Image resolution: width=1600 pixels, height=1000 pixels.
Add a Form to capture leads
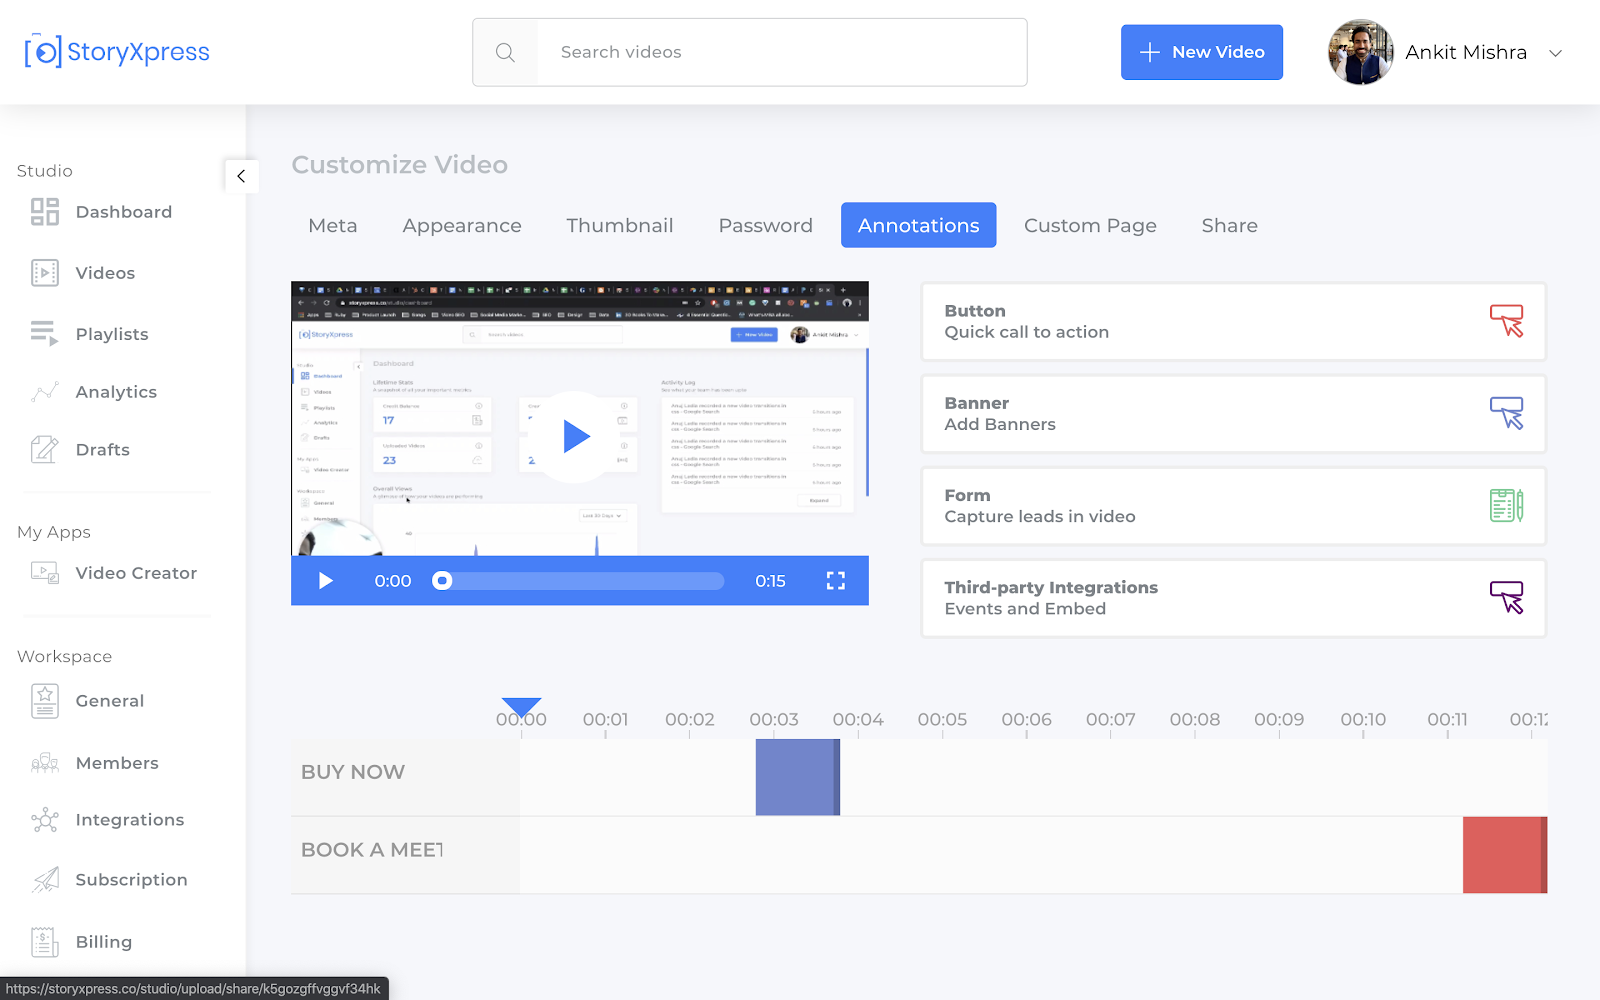[1234, 506]
